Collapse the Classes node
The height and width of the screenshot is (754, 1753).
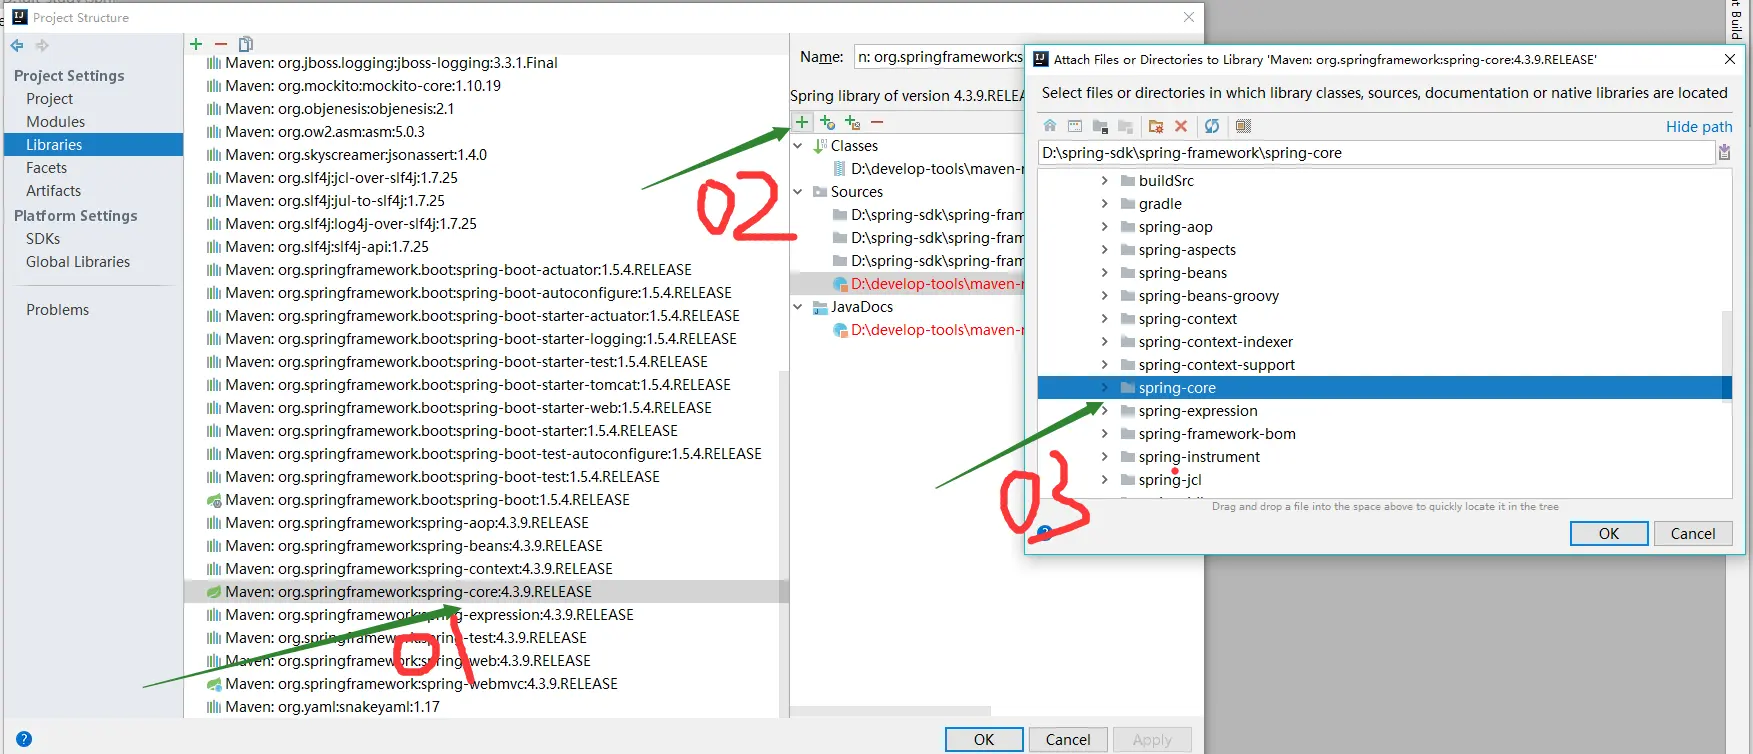click(x=798, y=146)
